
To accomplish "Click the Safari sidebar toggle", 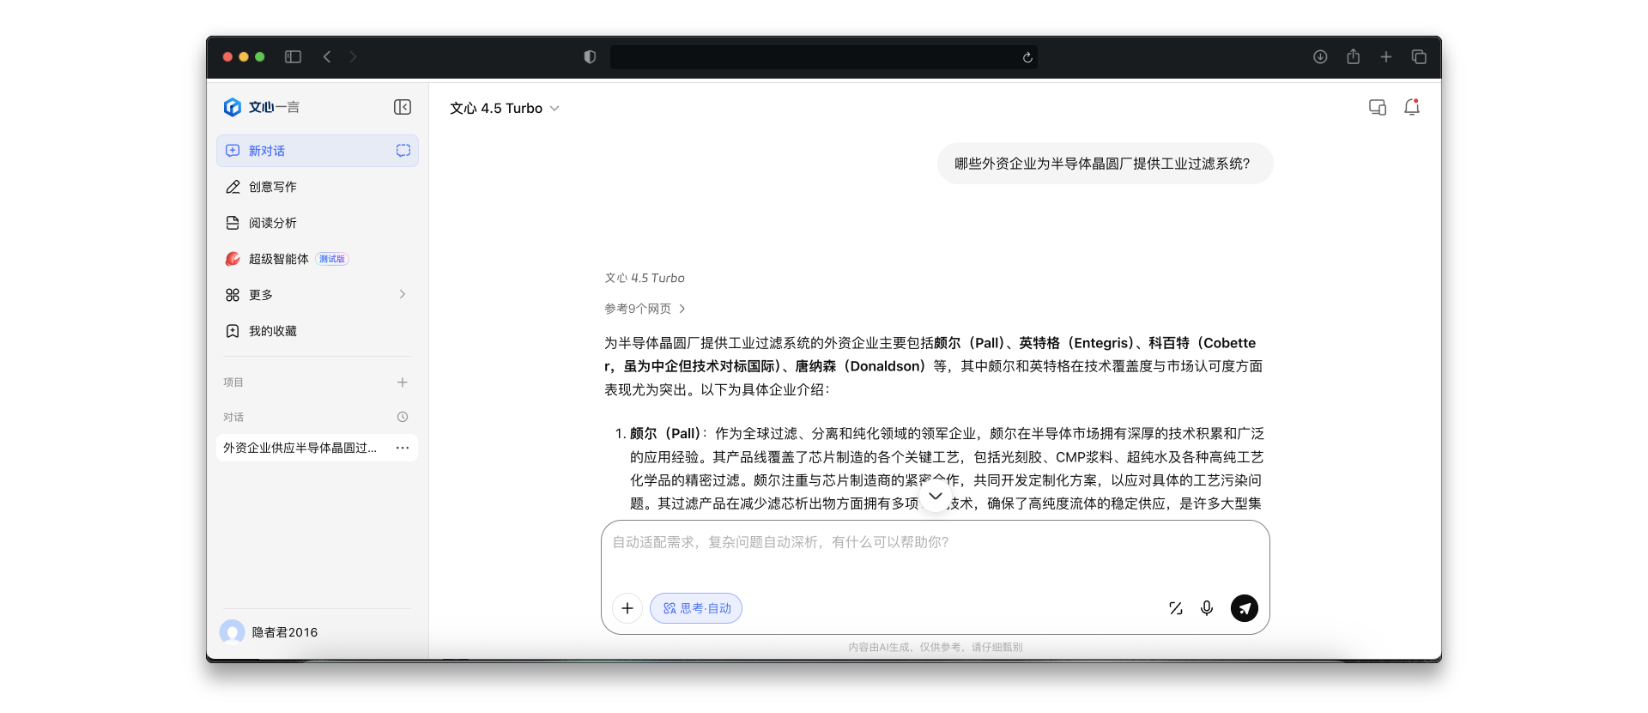I will (293, 57).
